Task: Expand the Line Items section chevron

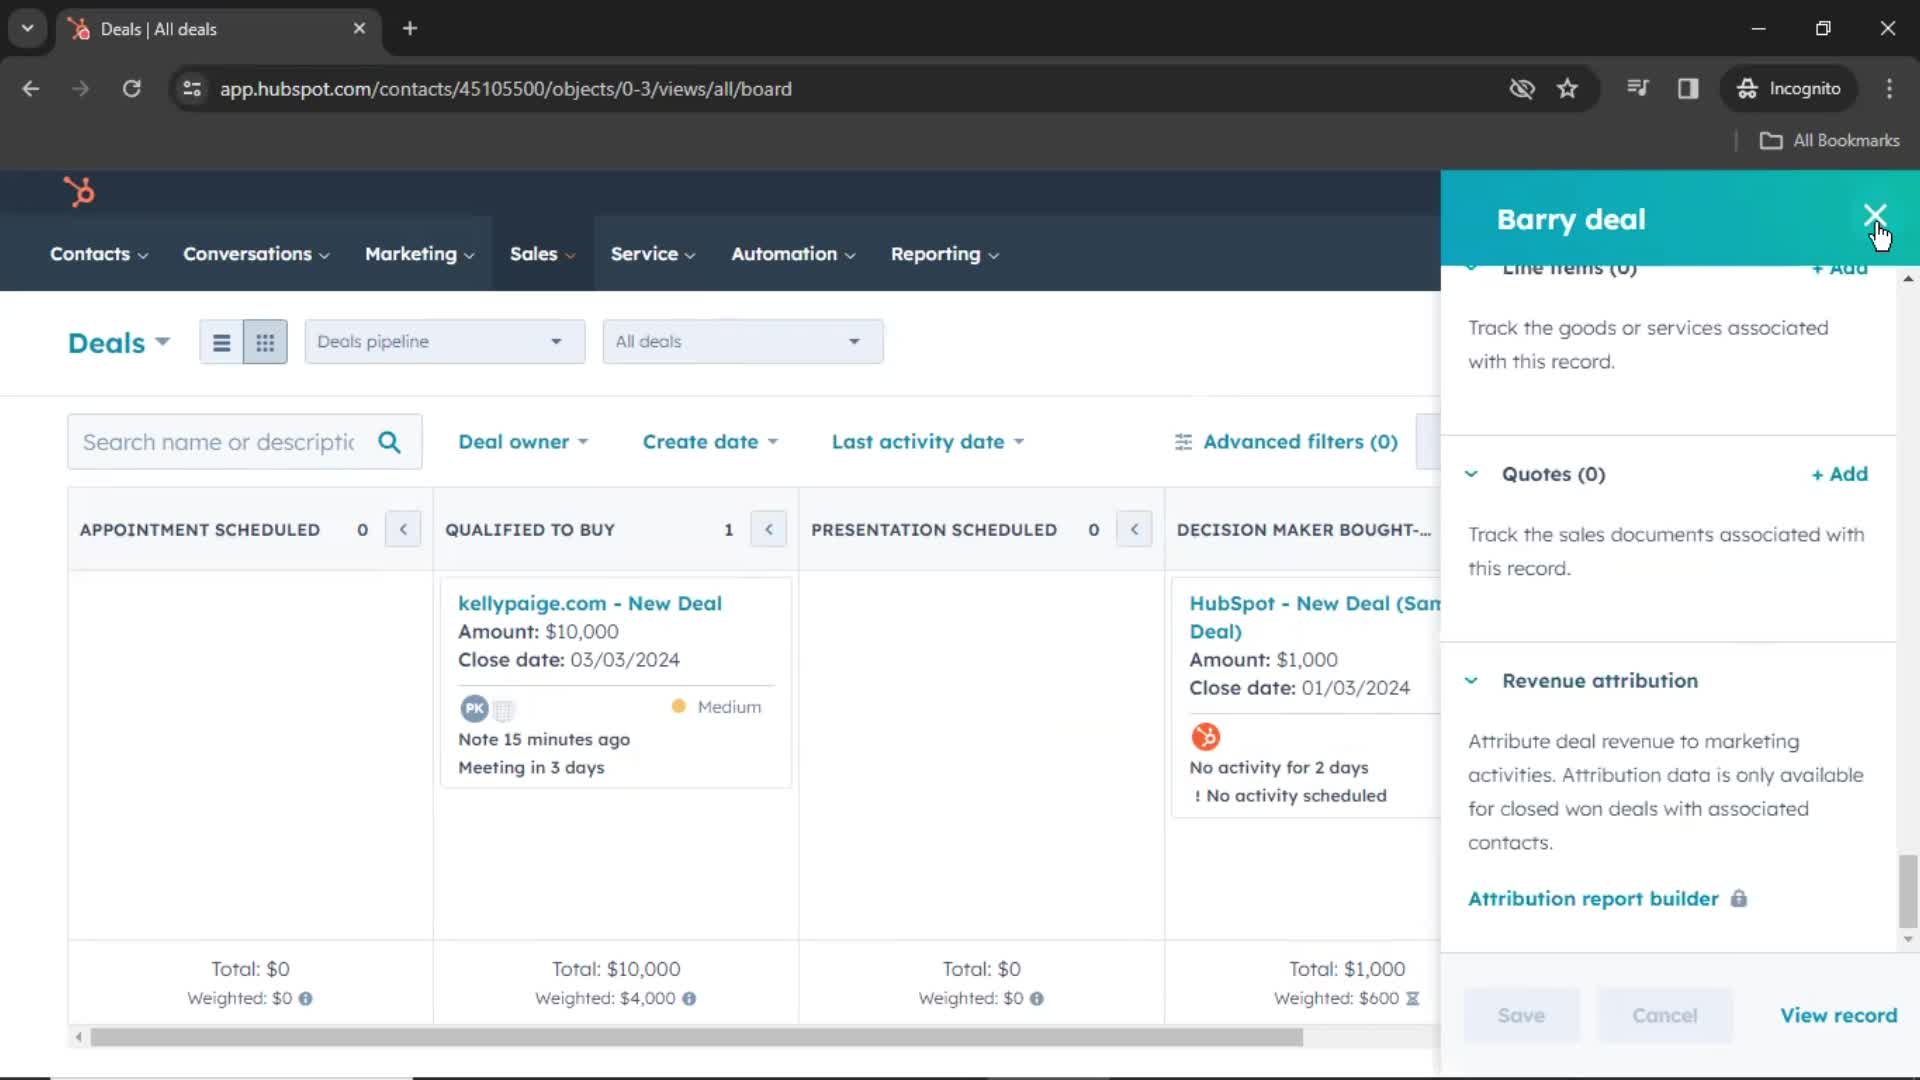Action: point(1473,265)
